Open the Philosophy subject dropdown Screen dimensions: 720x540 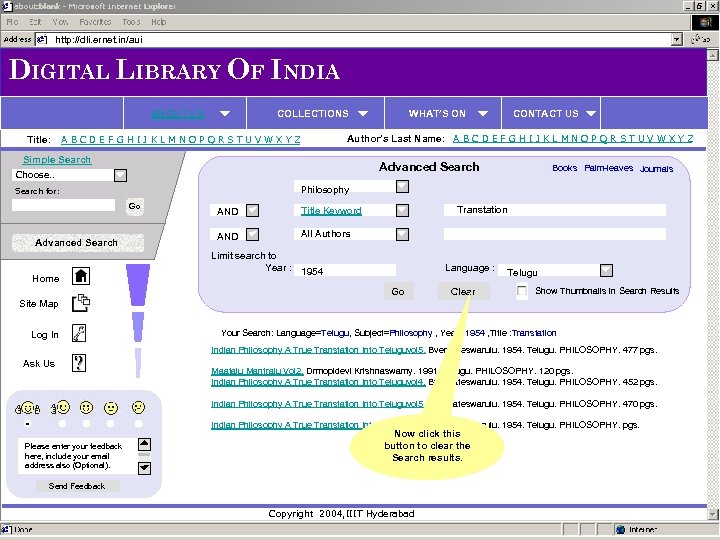pos(402,187)
